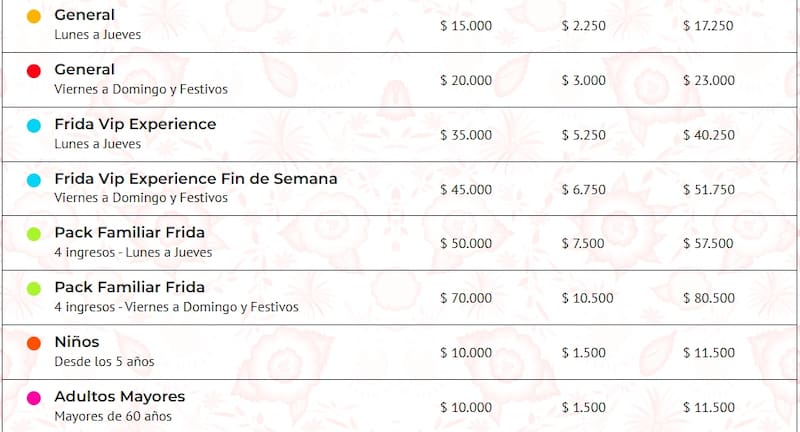
Task: Click the $ 80.500 total price
Action: tap(709, 298)
